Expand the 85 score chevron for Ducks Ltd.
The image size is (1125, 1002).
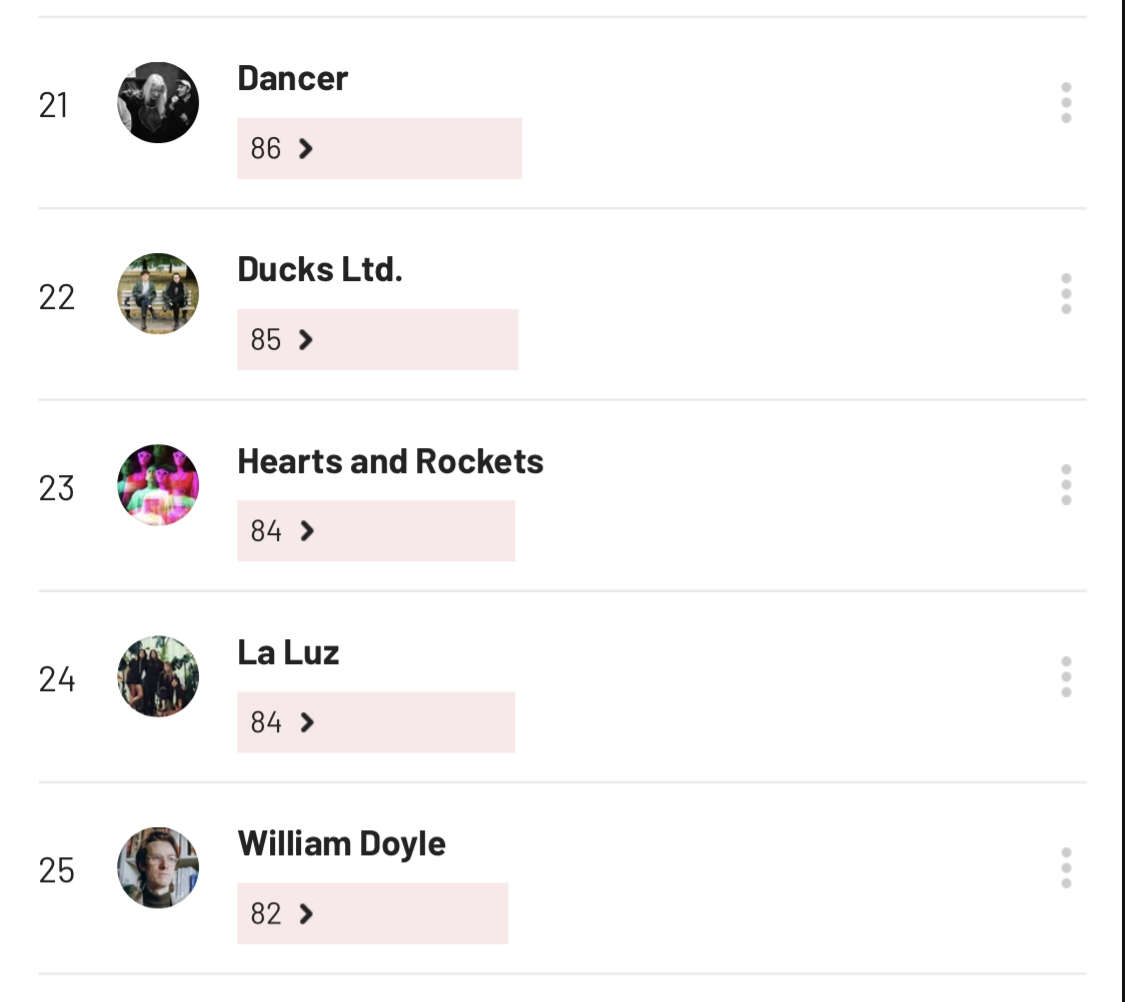(306, 340)
